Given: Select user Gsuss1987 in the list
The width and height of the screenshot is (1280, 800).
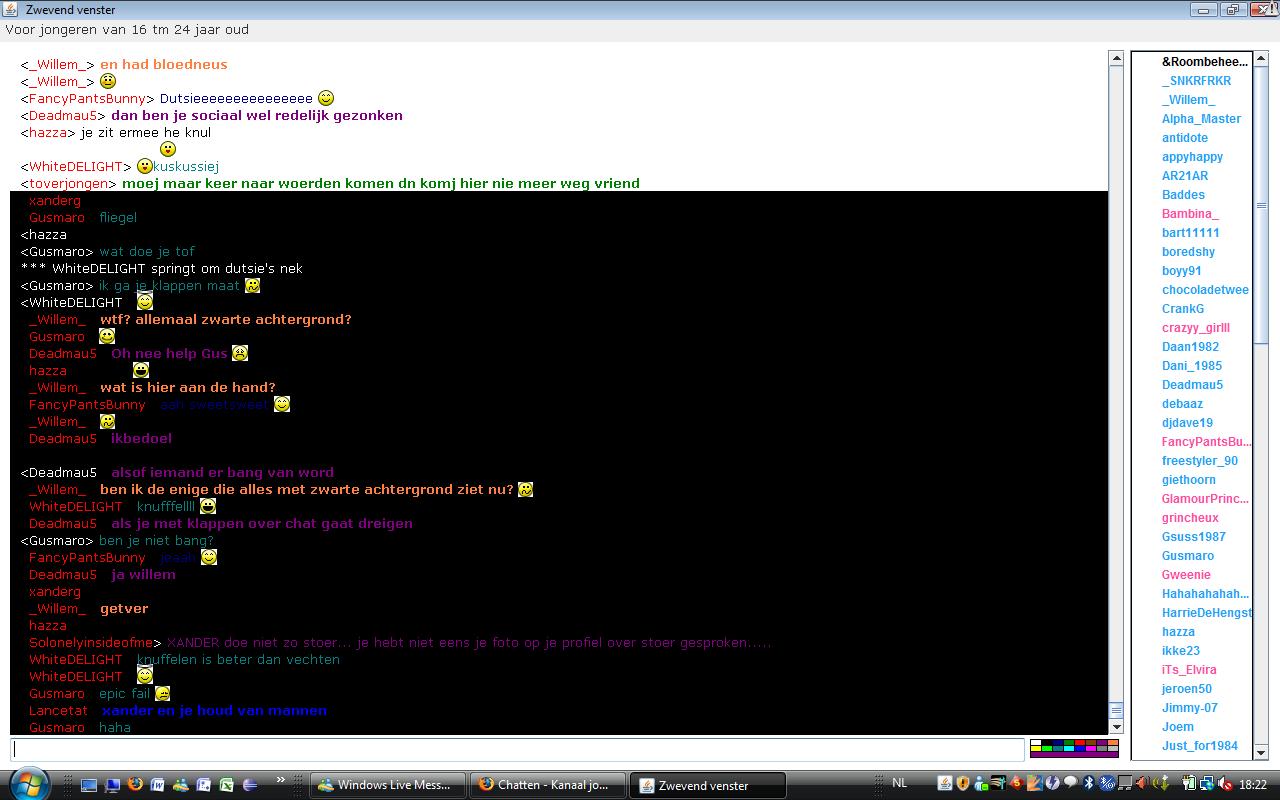Looking at the screenshot, I should coord(1193,537).
